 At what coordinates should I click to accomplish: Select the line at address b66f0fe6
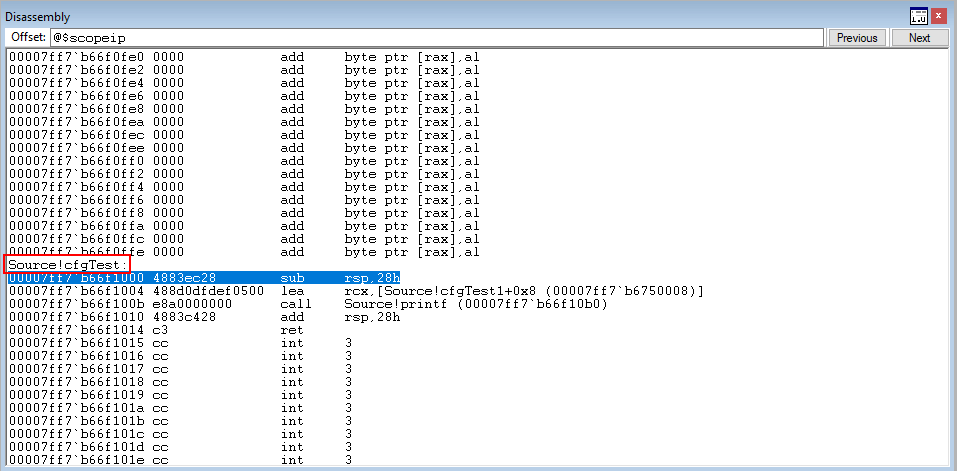244,96
